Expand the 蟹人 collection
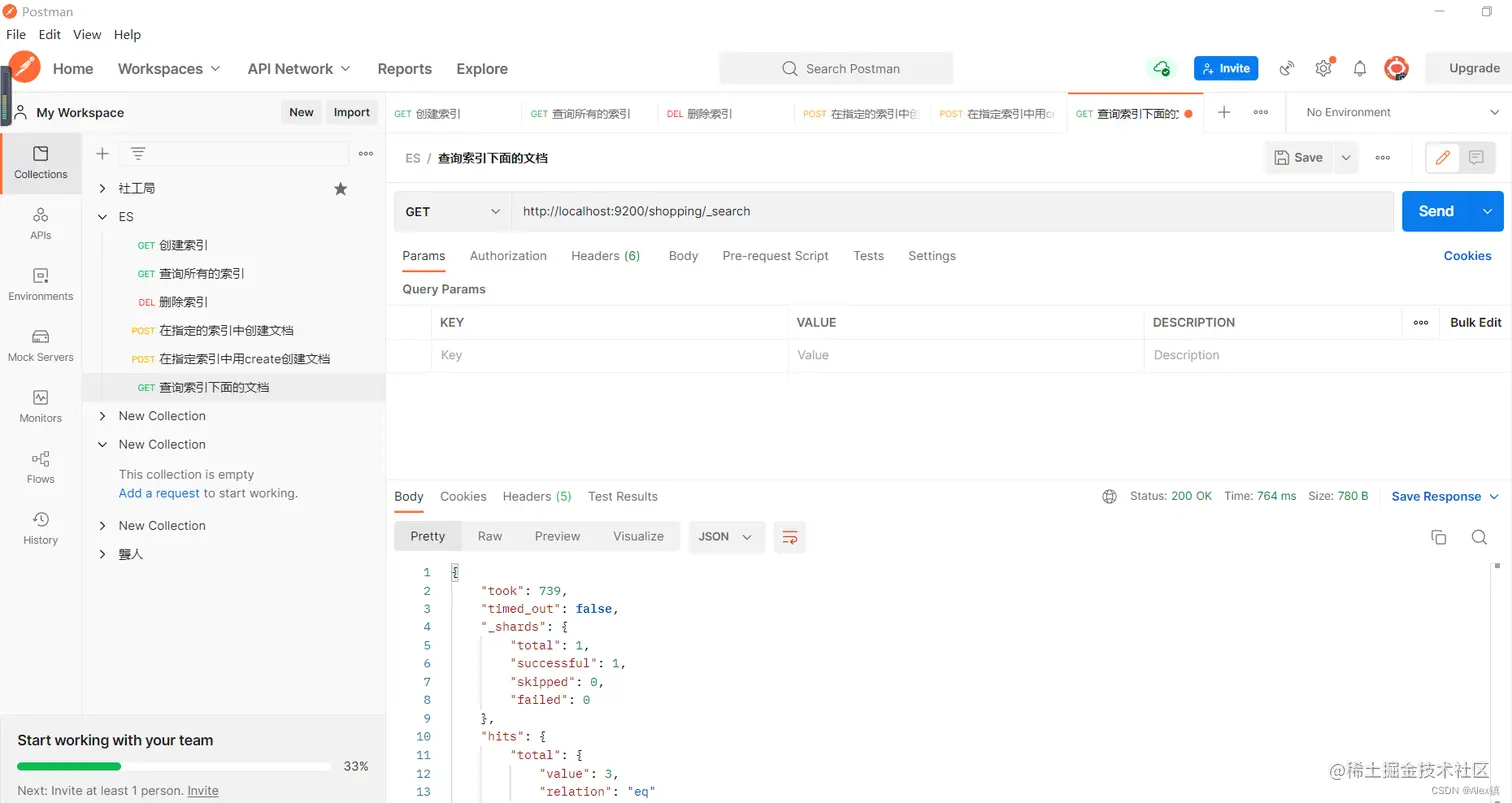1512x803 pixels. pos(102,553)
